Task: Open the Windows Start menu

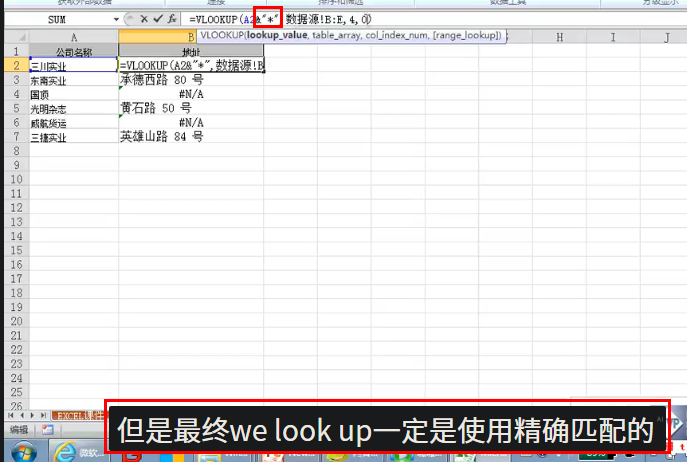Action: [21, 452]
